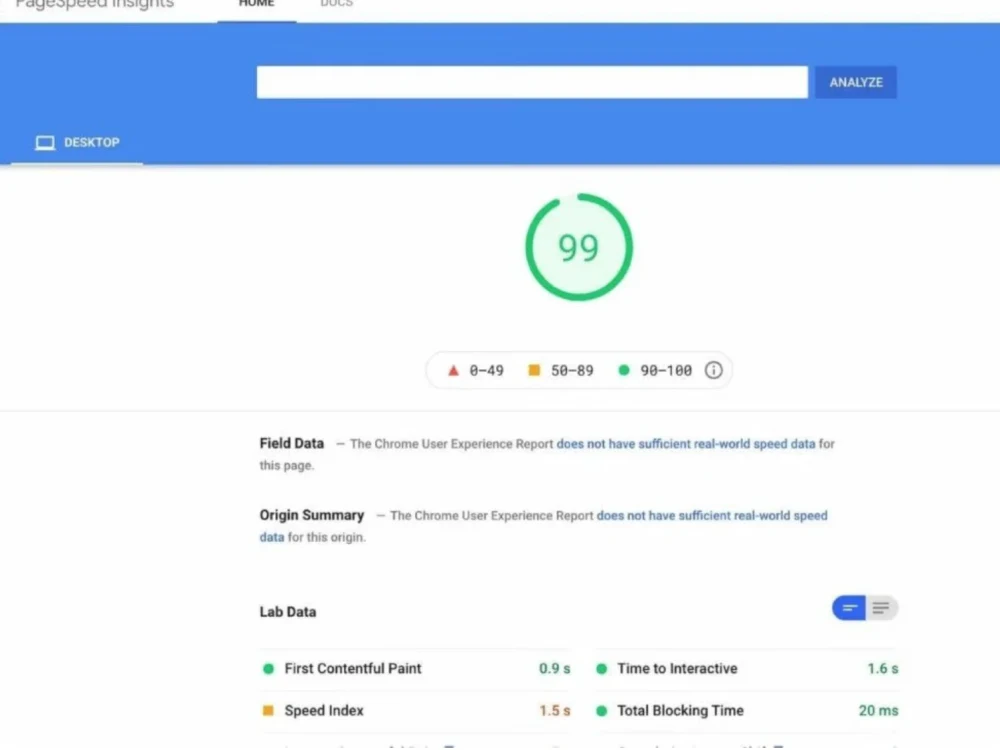Select the Speed Index label
Viewport: 1000px width, 750px height.
[x=324, y=710]
